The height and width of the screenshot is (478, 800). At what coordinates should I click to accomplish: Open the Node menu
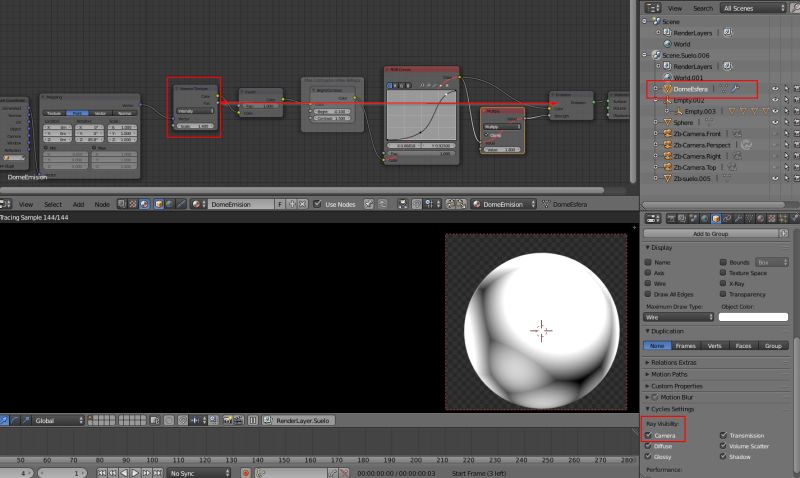point(102,204)
